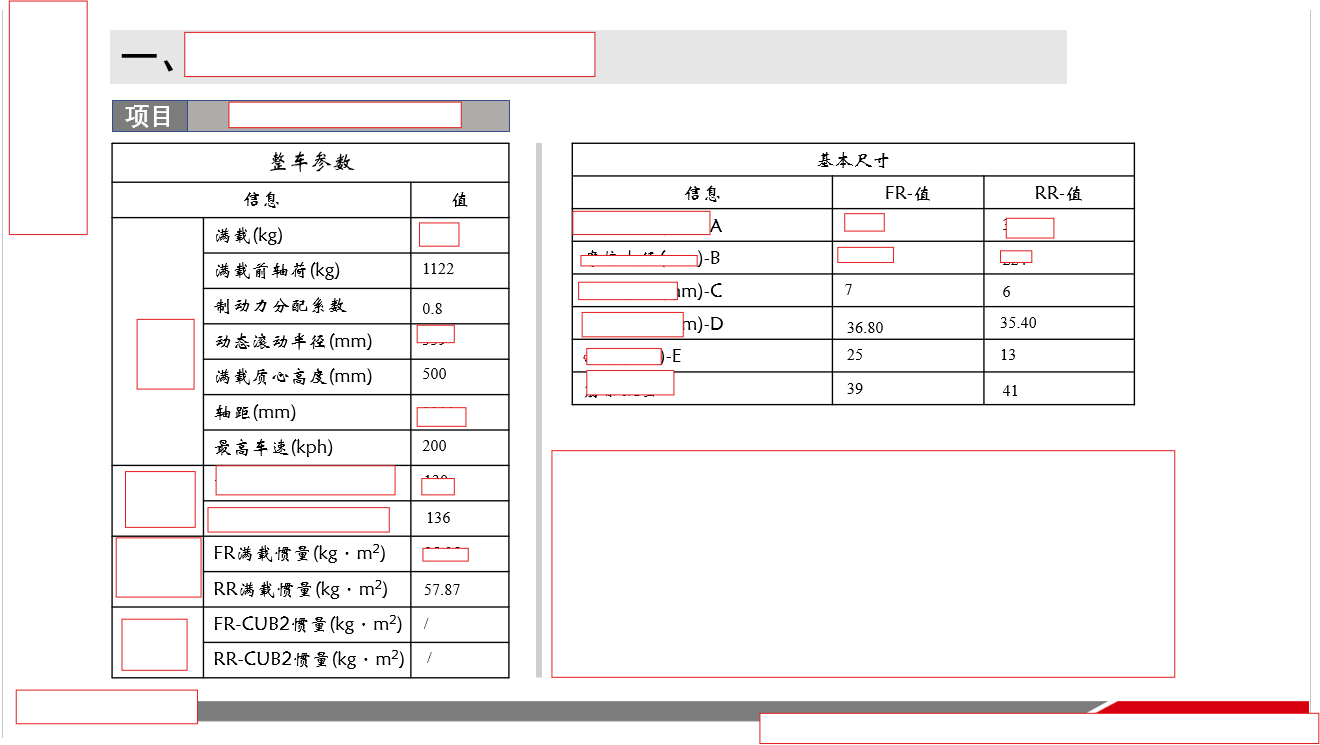Click the value 500
This screenshot has width=1320, height=745.
435,374
